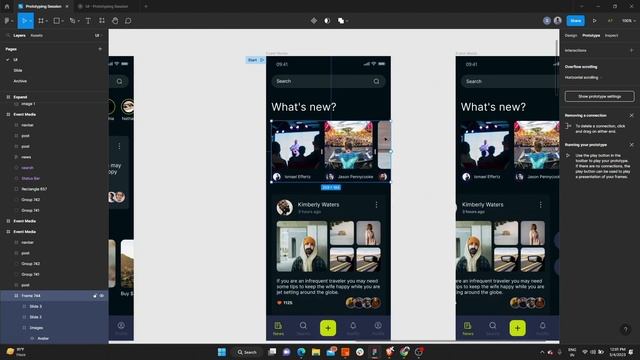The height and width of the screenshot is (360, 640).
Task: Click the green plus in center frame
Action: point(328,328)
